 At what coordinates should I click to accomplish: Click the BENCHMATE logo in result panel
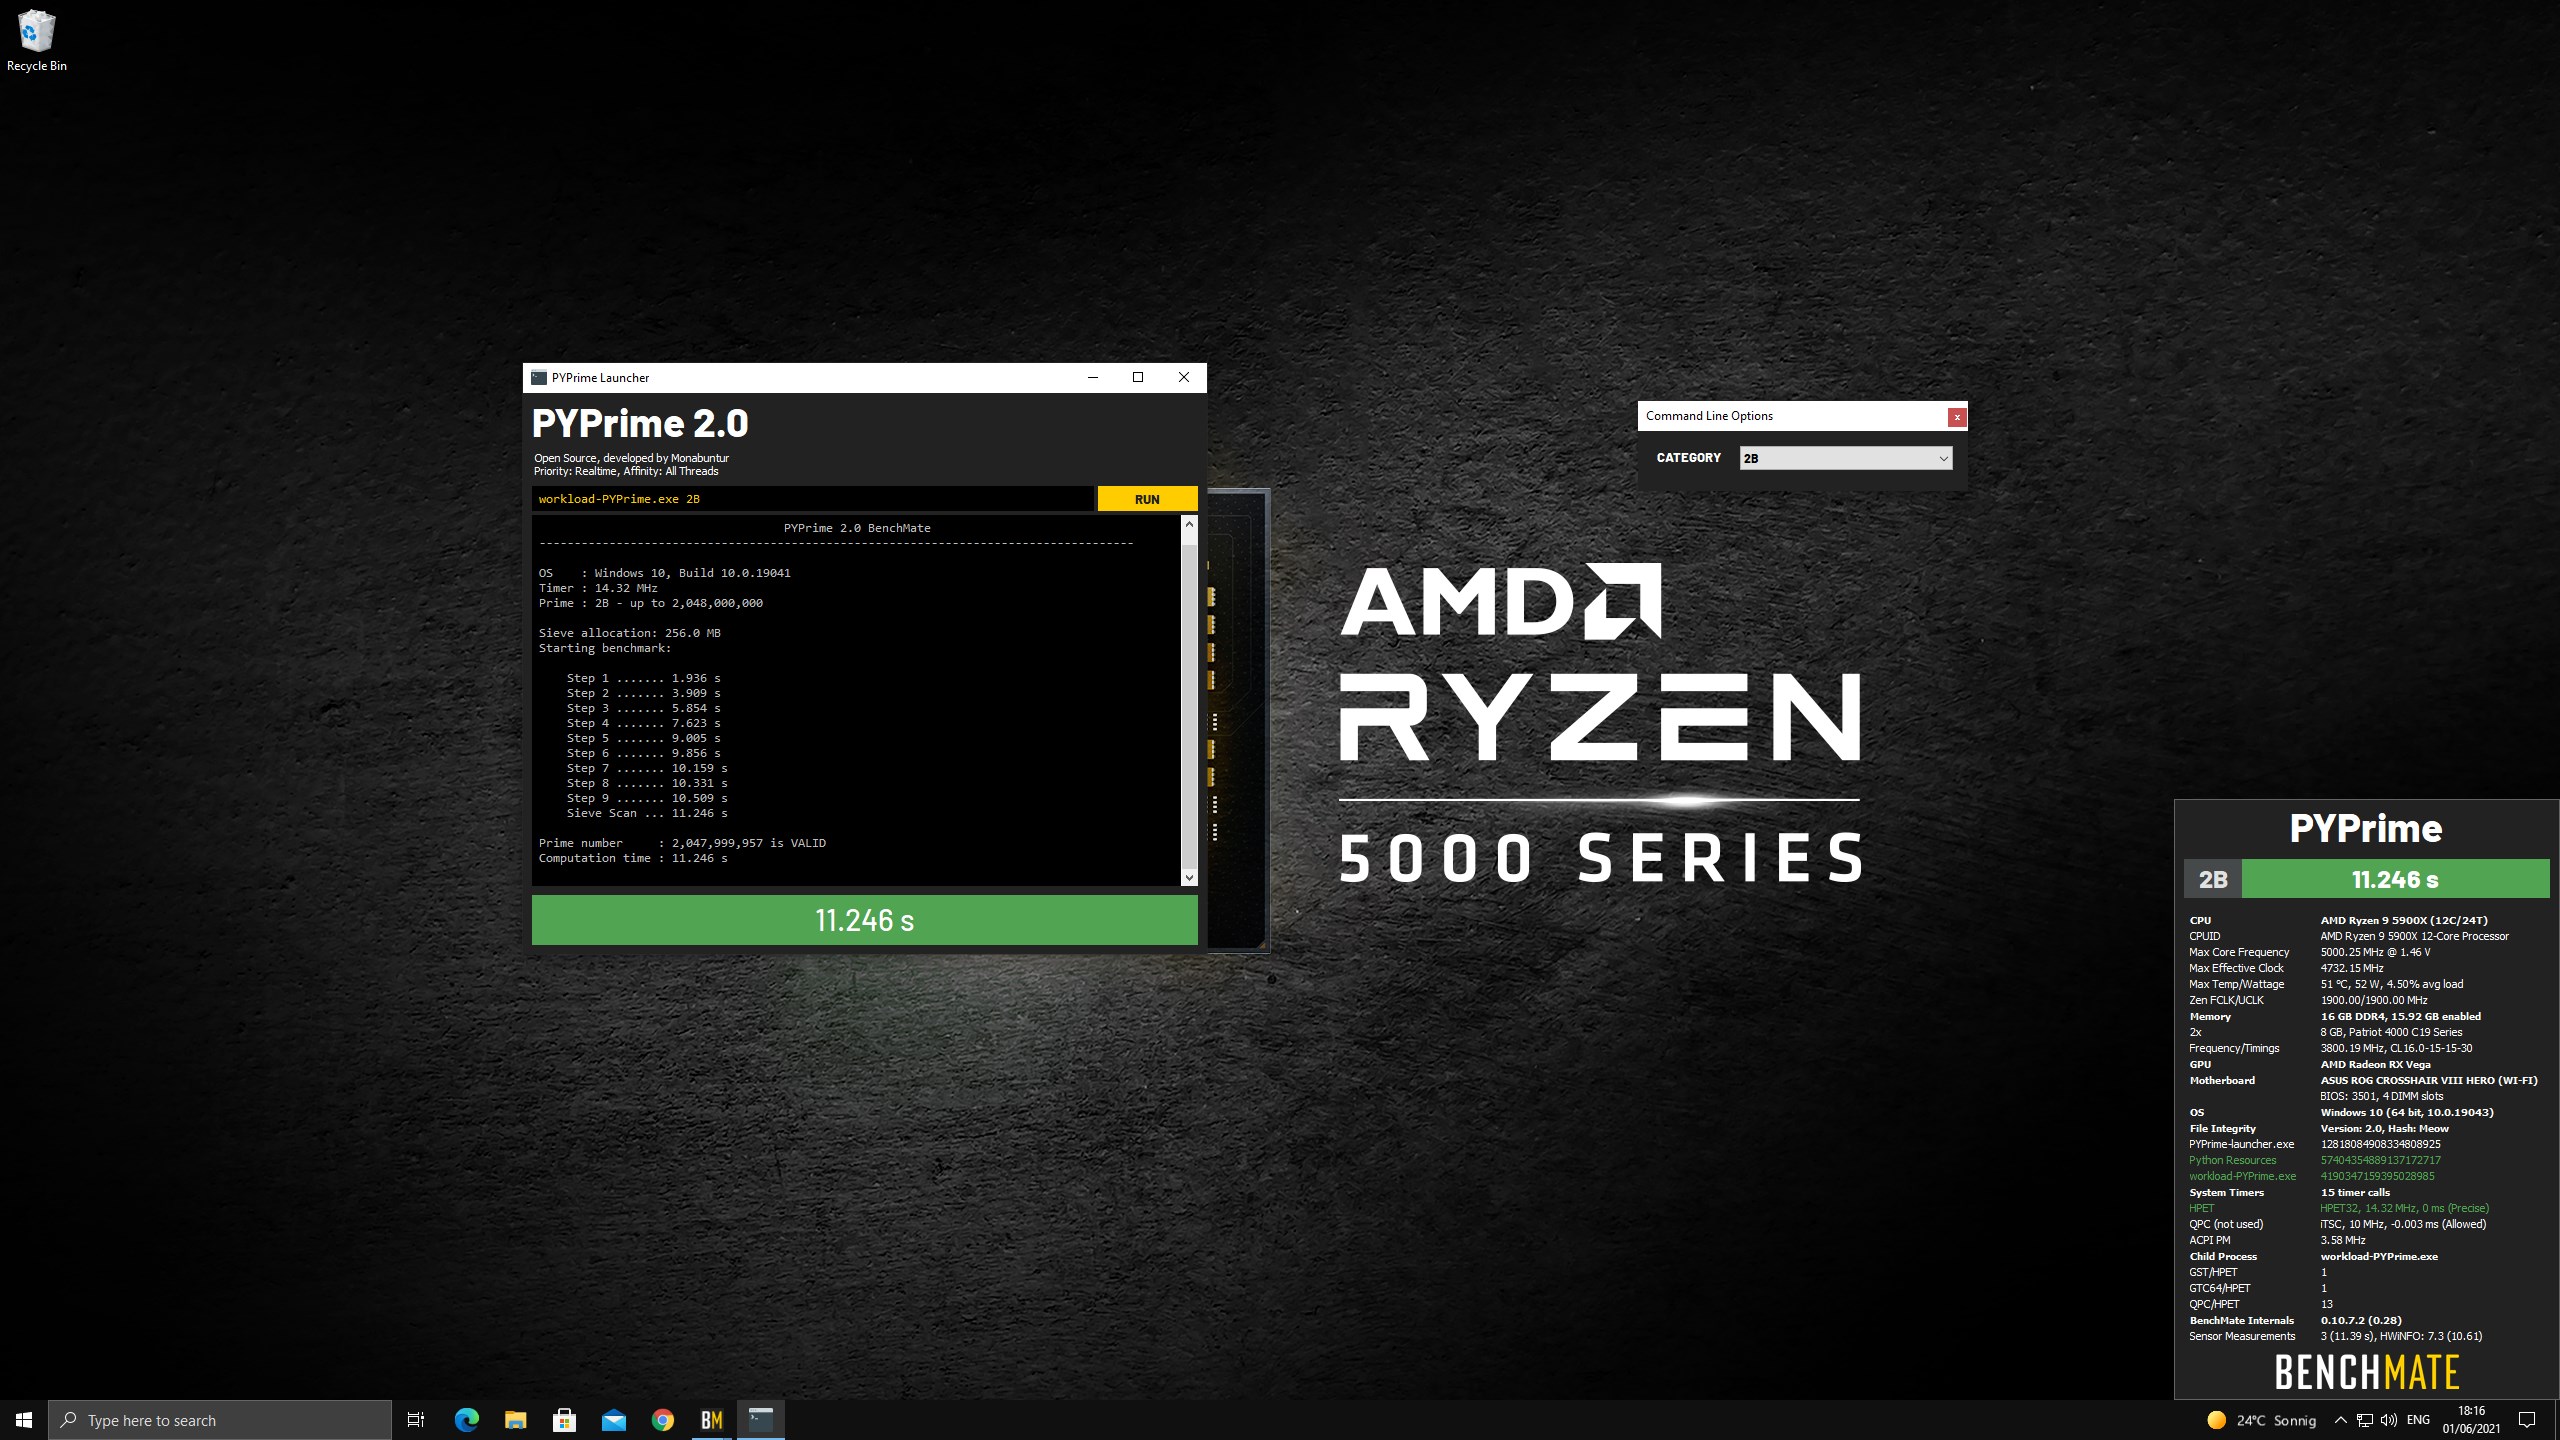tap(2367, 1372)
